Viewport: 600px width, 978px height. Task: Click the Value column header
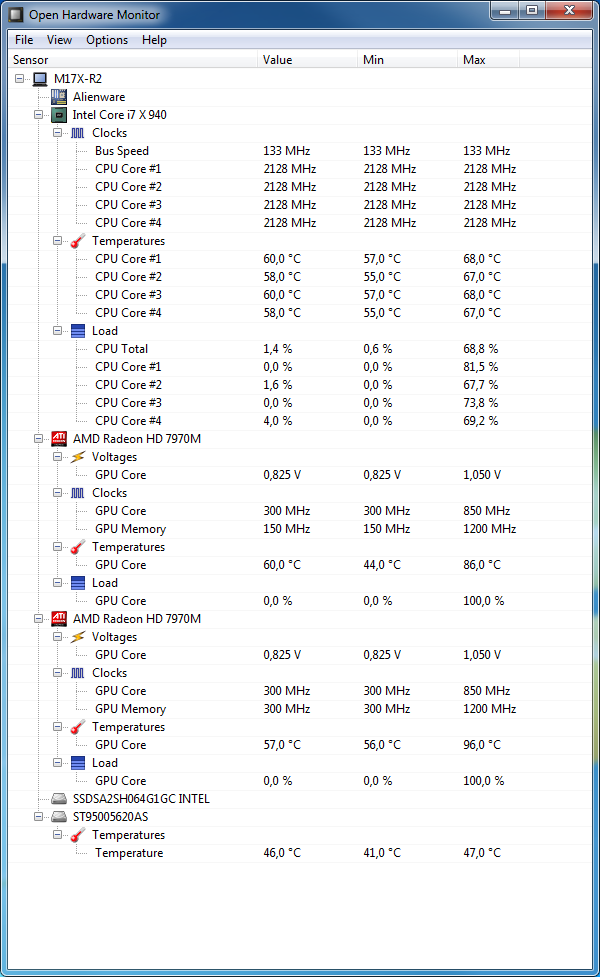pyautogui.click(x=307, y=60)
